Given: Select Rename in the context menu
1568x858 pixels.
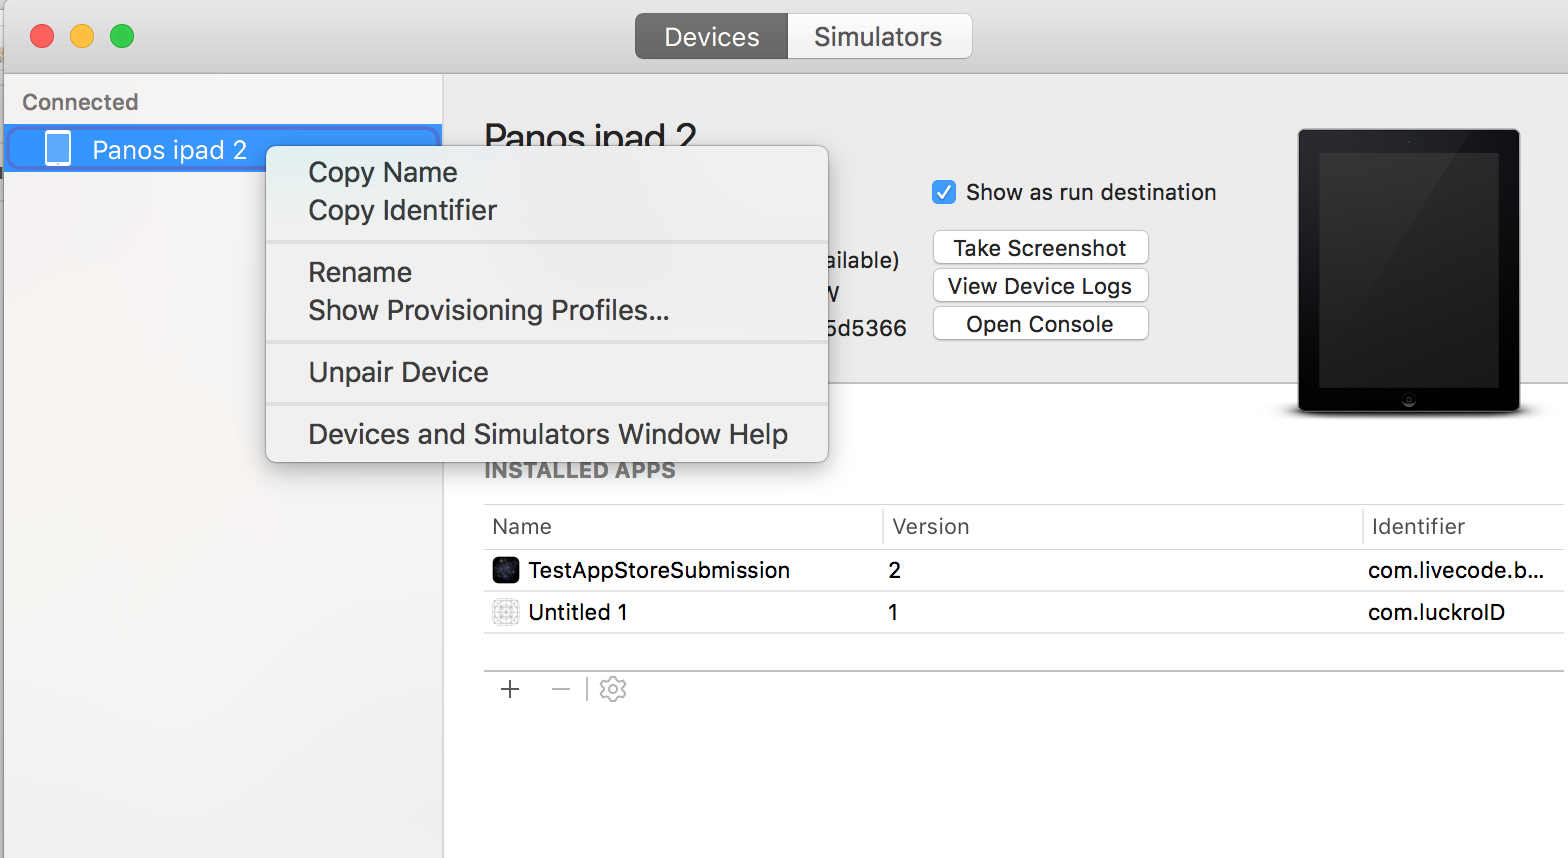Looking at the screenshot, I should pos(360,272).
